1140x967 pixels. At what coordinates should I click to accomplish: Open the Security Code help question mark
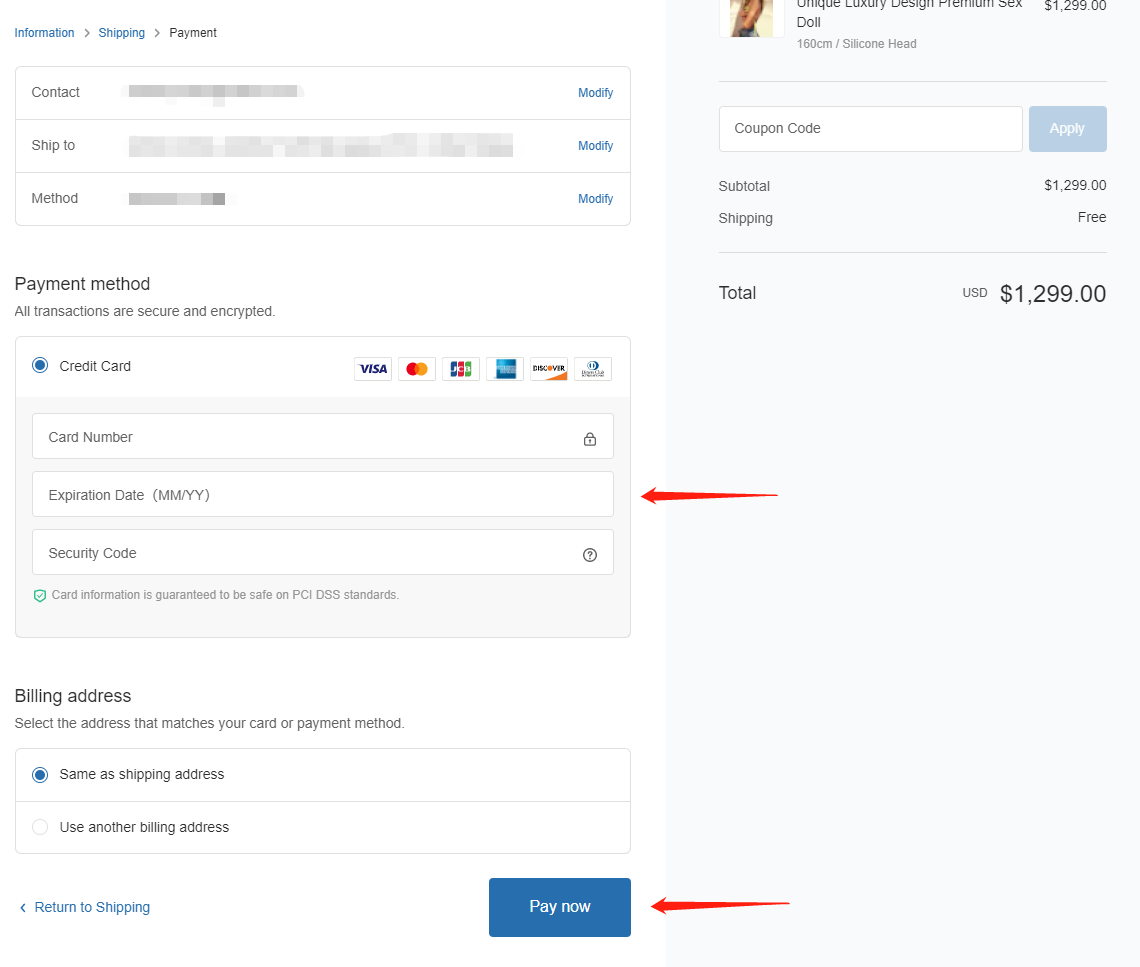pyautogui.click(x=590, y=555)
